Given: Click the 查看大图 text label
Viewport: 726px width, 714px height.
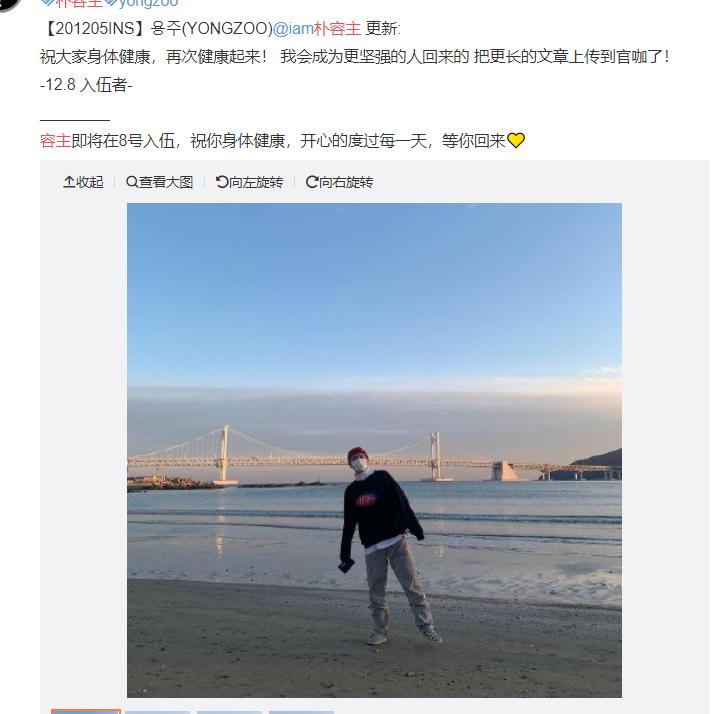Looking at the screenshot, I should click(166, 182).
